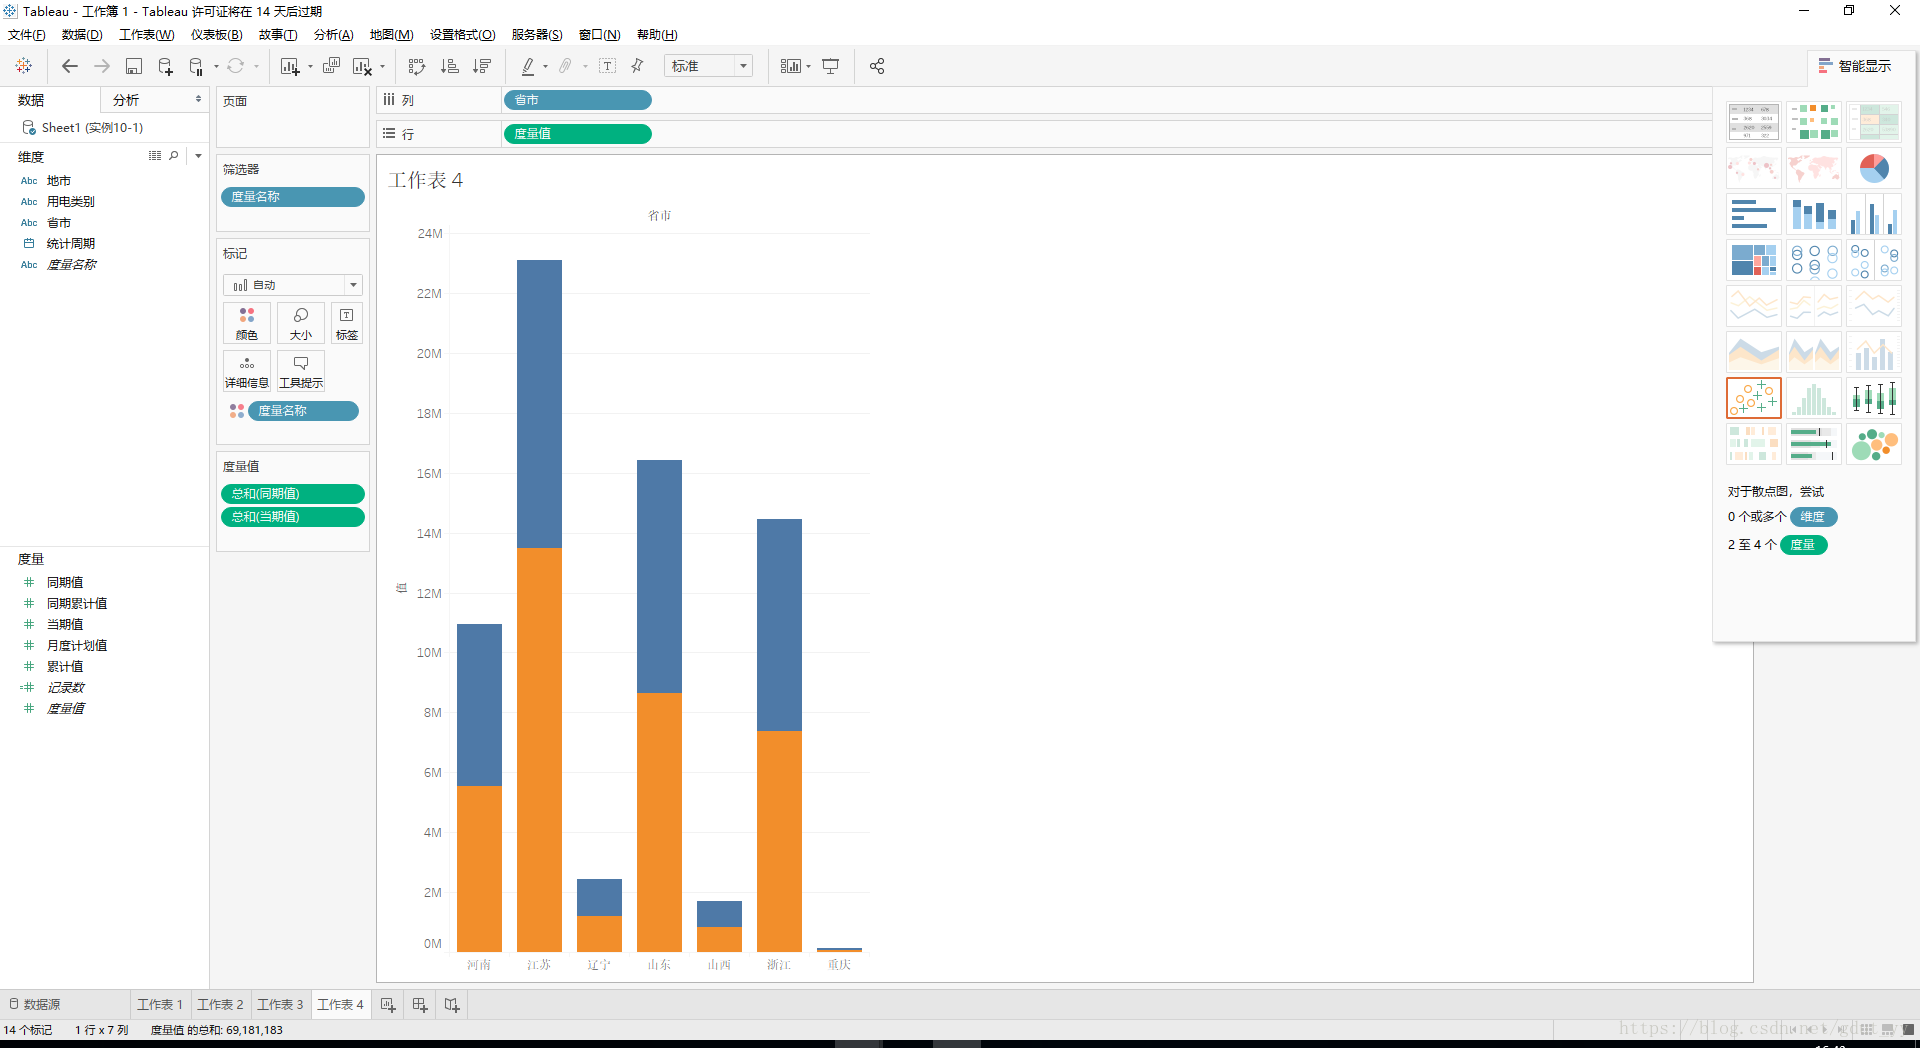Click the color dots beside 度量名称 mark pill
This screenshot has width=1920, height=1048.
click(237, 411)
